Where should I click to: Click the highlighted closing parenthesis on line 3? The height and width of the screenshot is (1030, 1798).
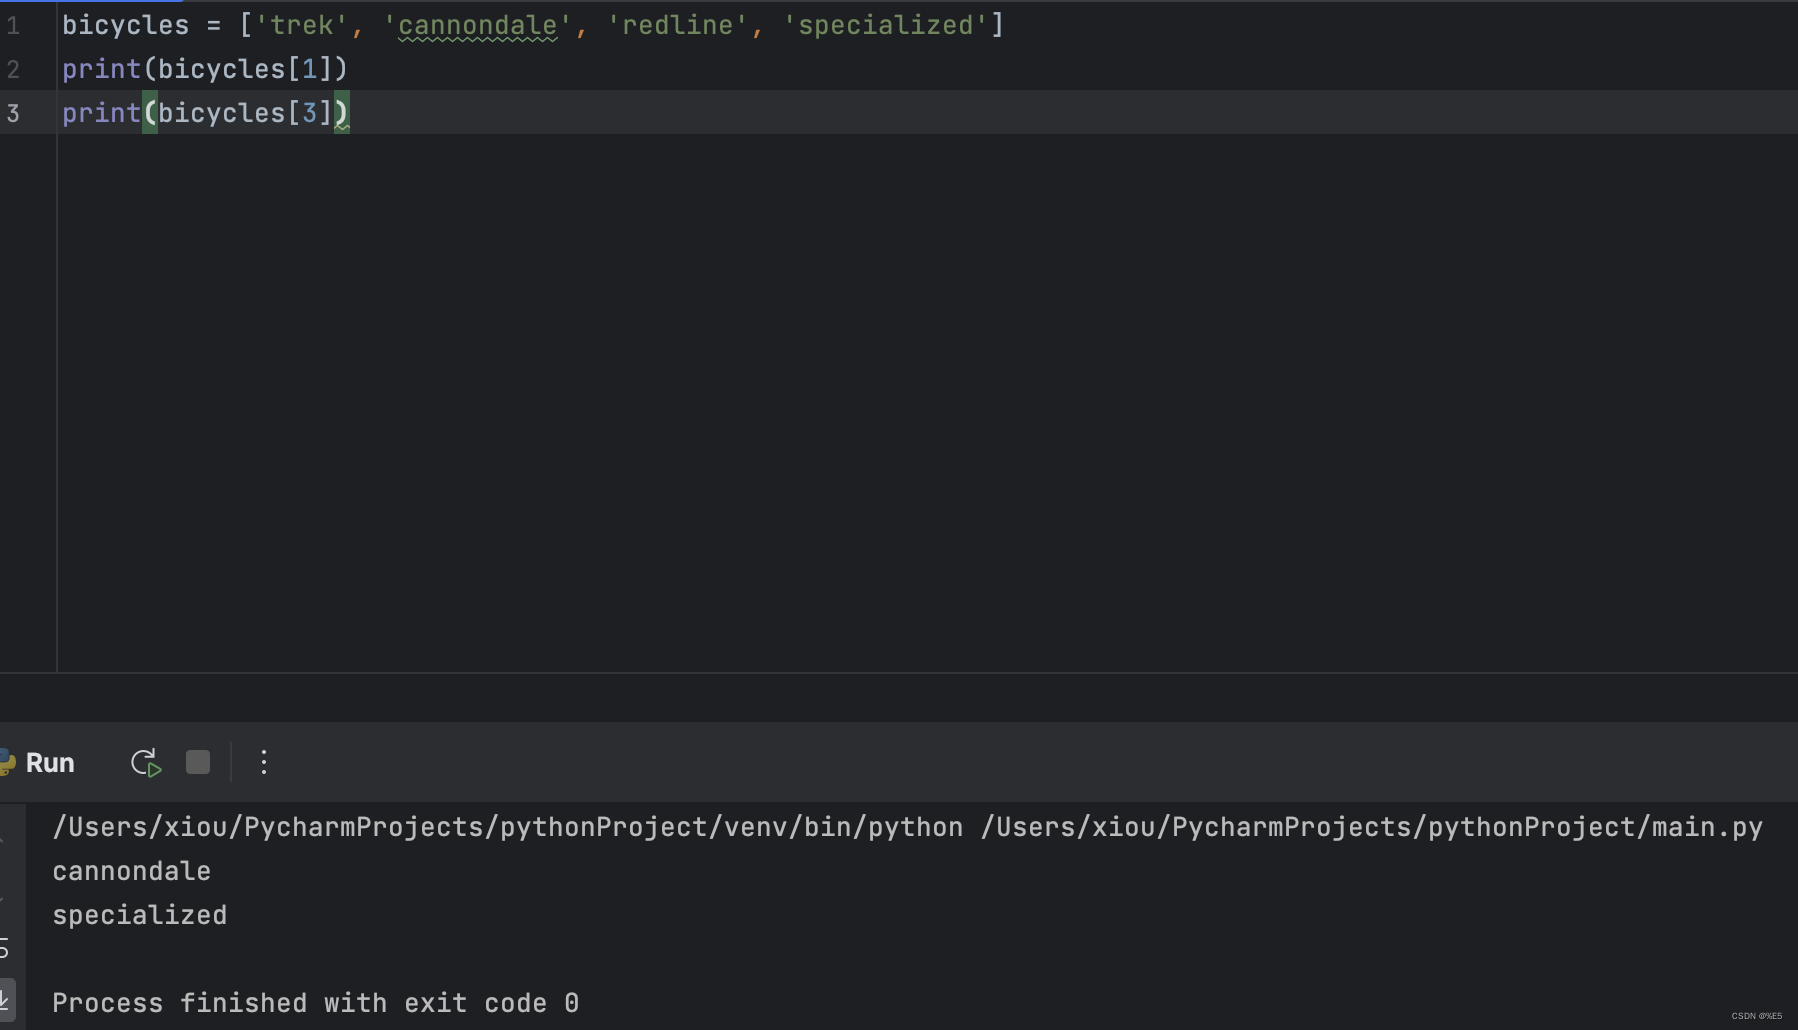(x=342, y=113)
